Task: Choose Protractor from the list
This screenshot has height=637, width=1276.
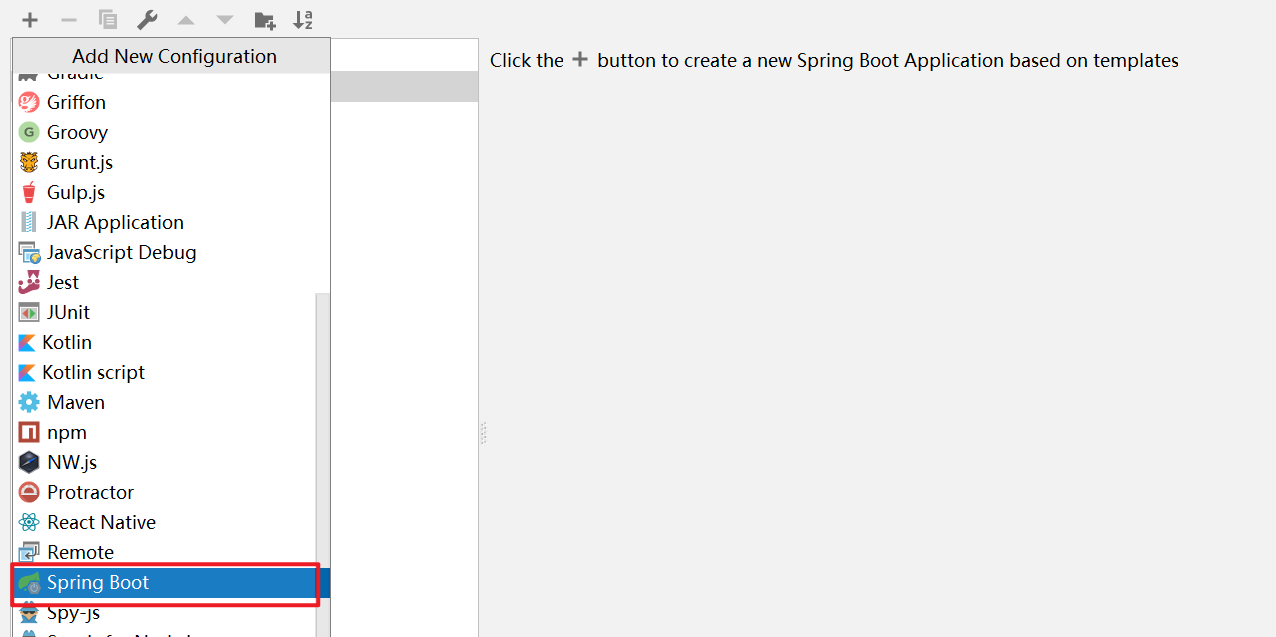Action: coord(164,492)
